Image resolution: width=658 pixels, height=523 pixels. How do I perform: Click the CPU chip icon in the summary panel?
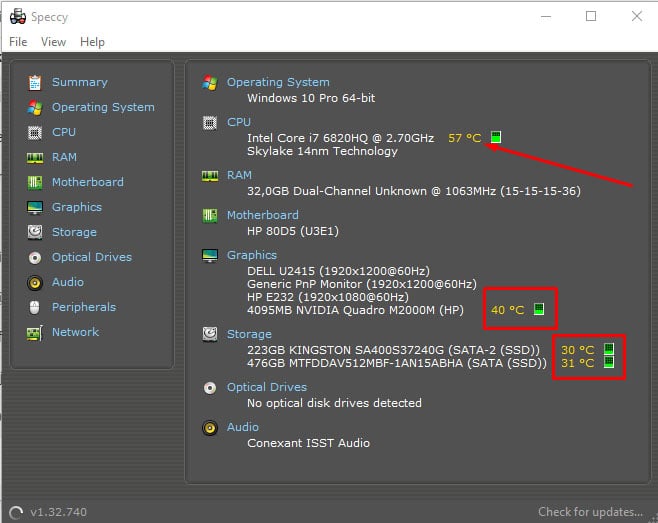point(210,123)
